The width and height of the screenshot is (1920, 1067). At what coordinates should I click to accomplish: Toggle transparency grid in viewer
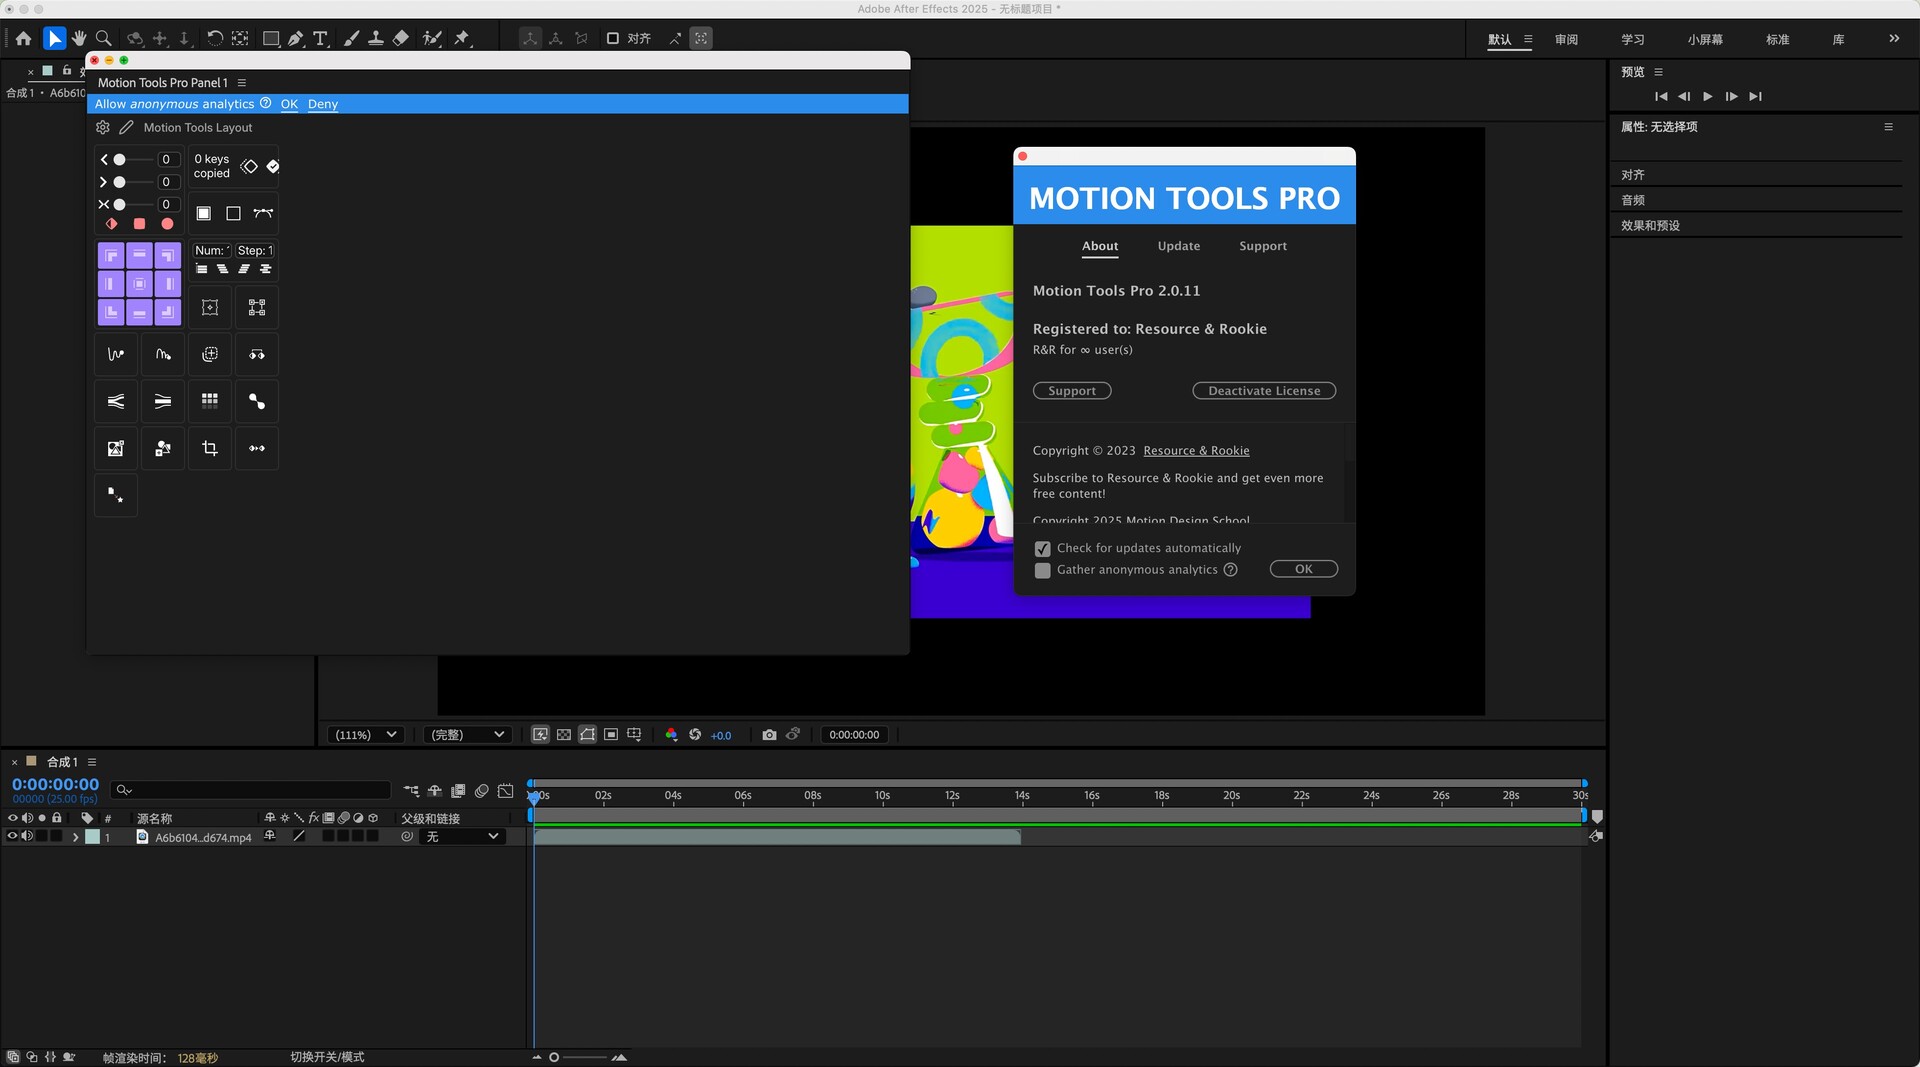[x=564, y=735]
